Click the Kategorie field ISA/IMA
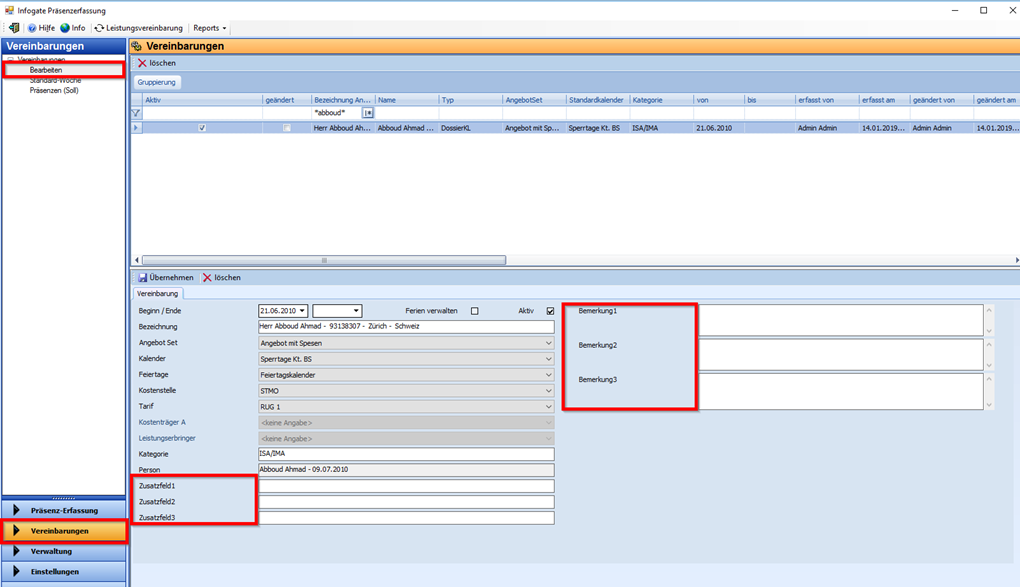This screenshot has width=1020, height=587. tap(406, 454)
